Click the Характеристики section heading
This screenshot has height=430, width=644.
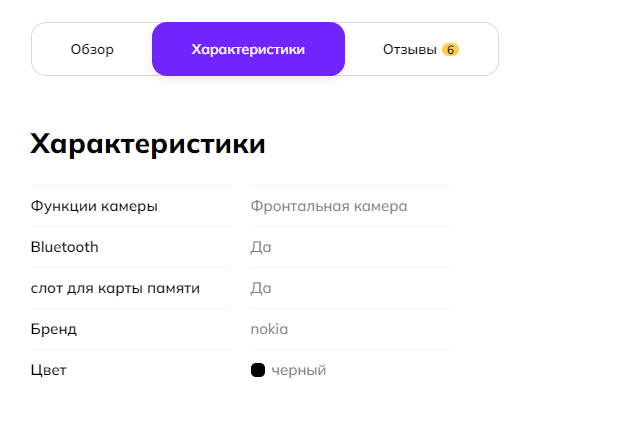click(148, 144)
